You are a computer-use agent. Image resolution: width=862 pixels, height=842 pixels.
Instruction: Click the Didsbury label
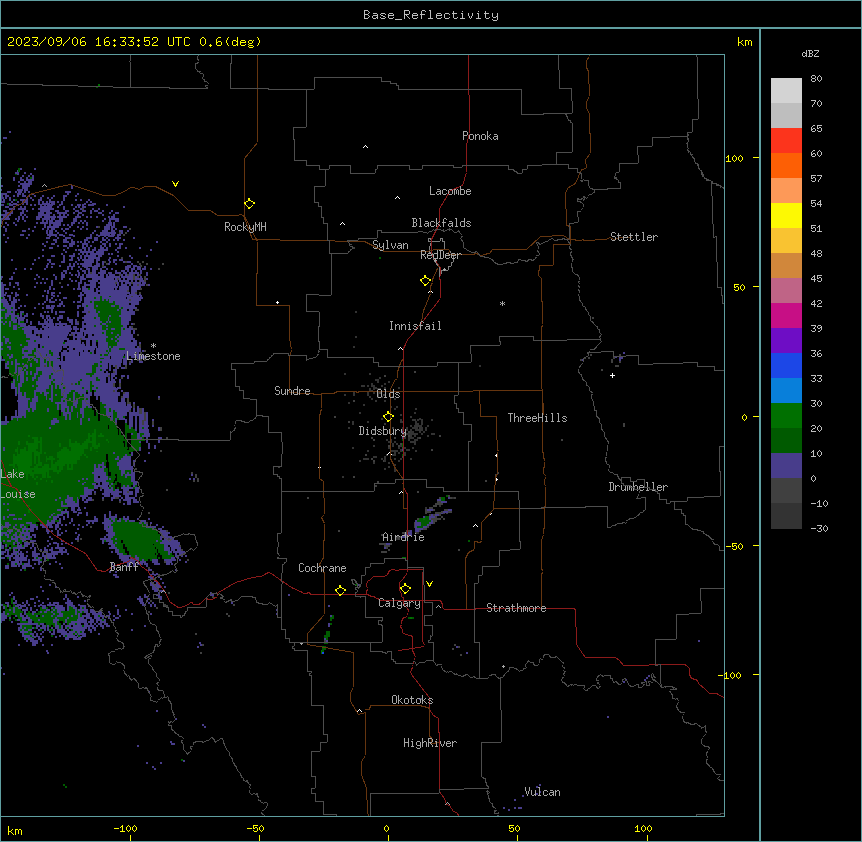(x=383, y=431)
